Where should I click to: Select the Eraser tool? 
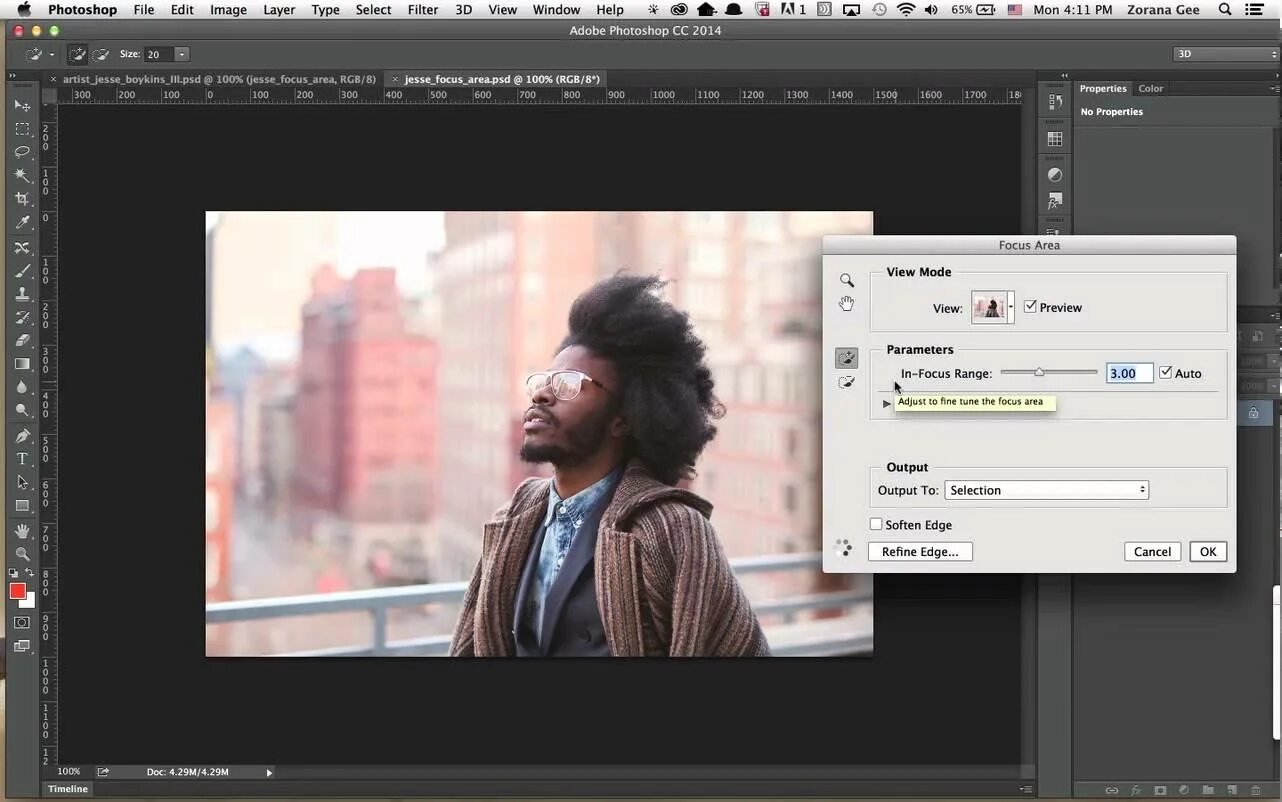(22, 340)
